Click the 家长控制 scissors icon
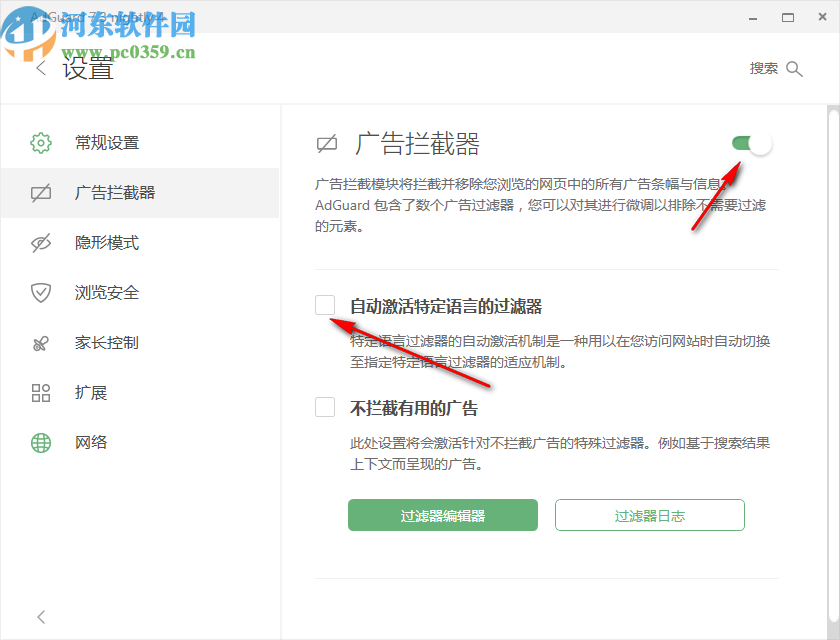The width and height of the screenshot is (840, 640). tap(40, 342)
